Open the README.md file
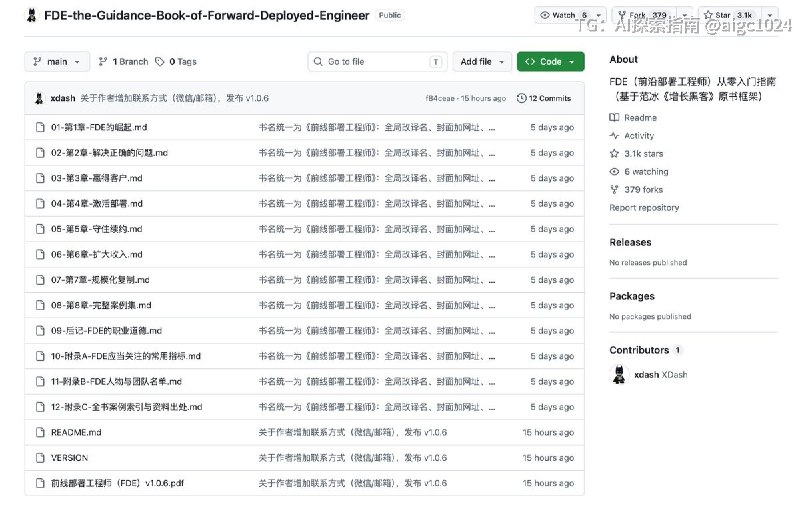The image size is (800, 505). click(76, 433)
